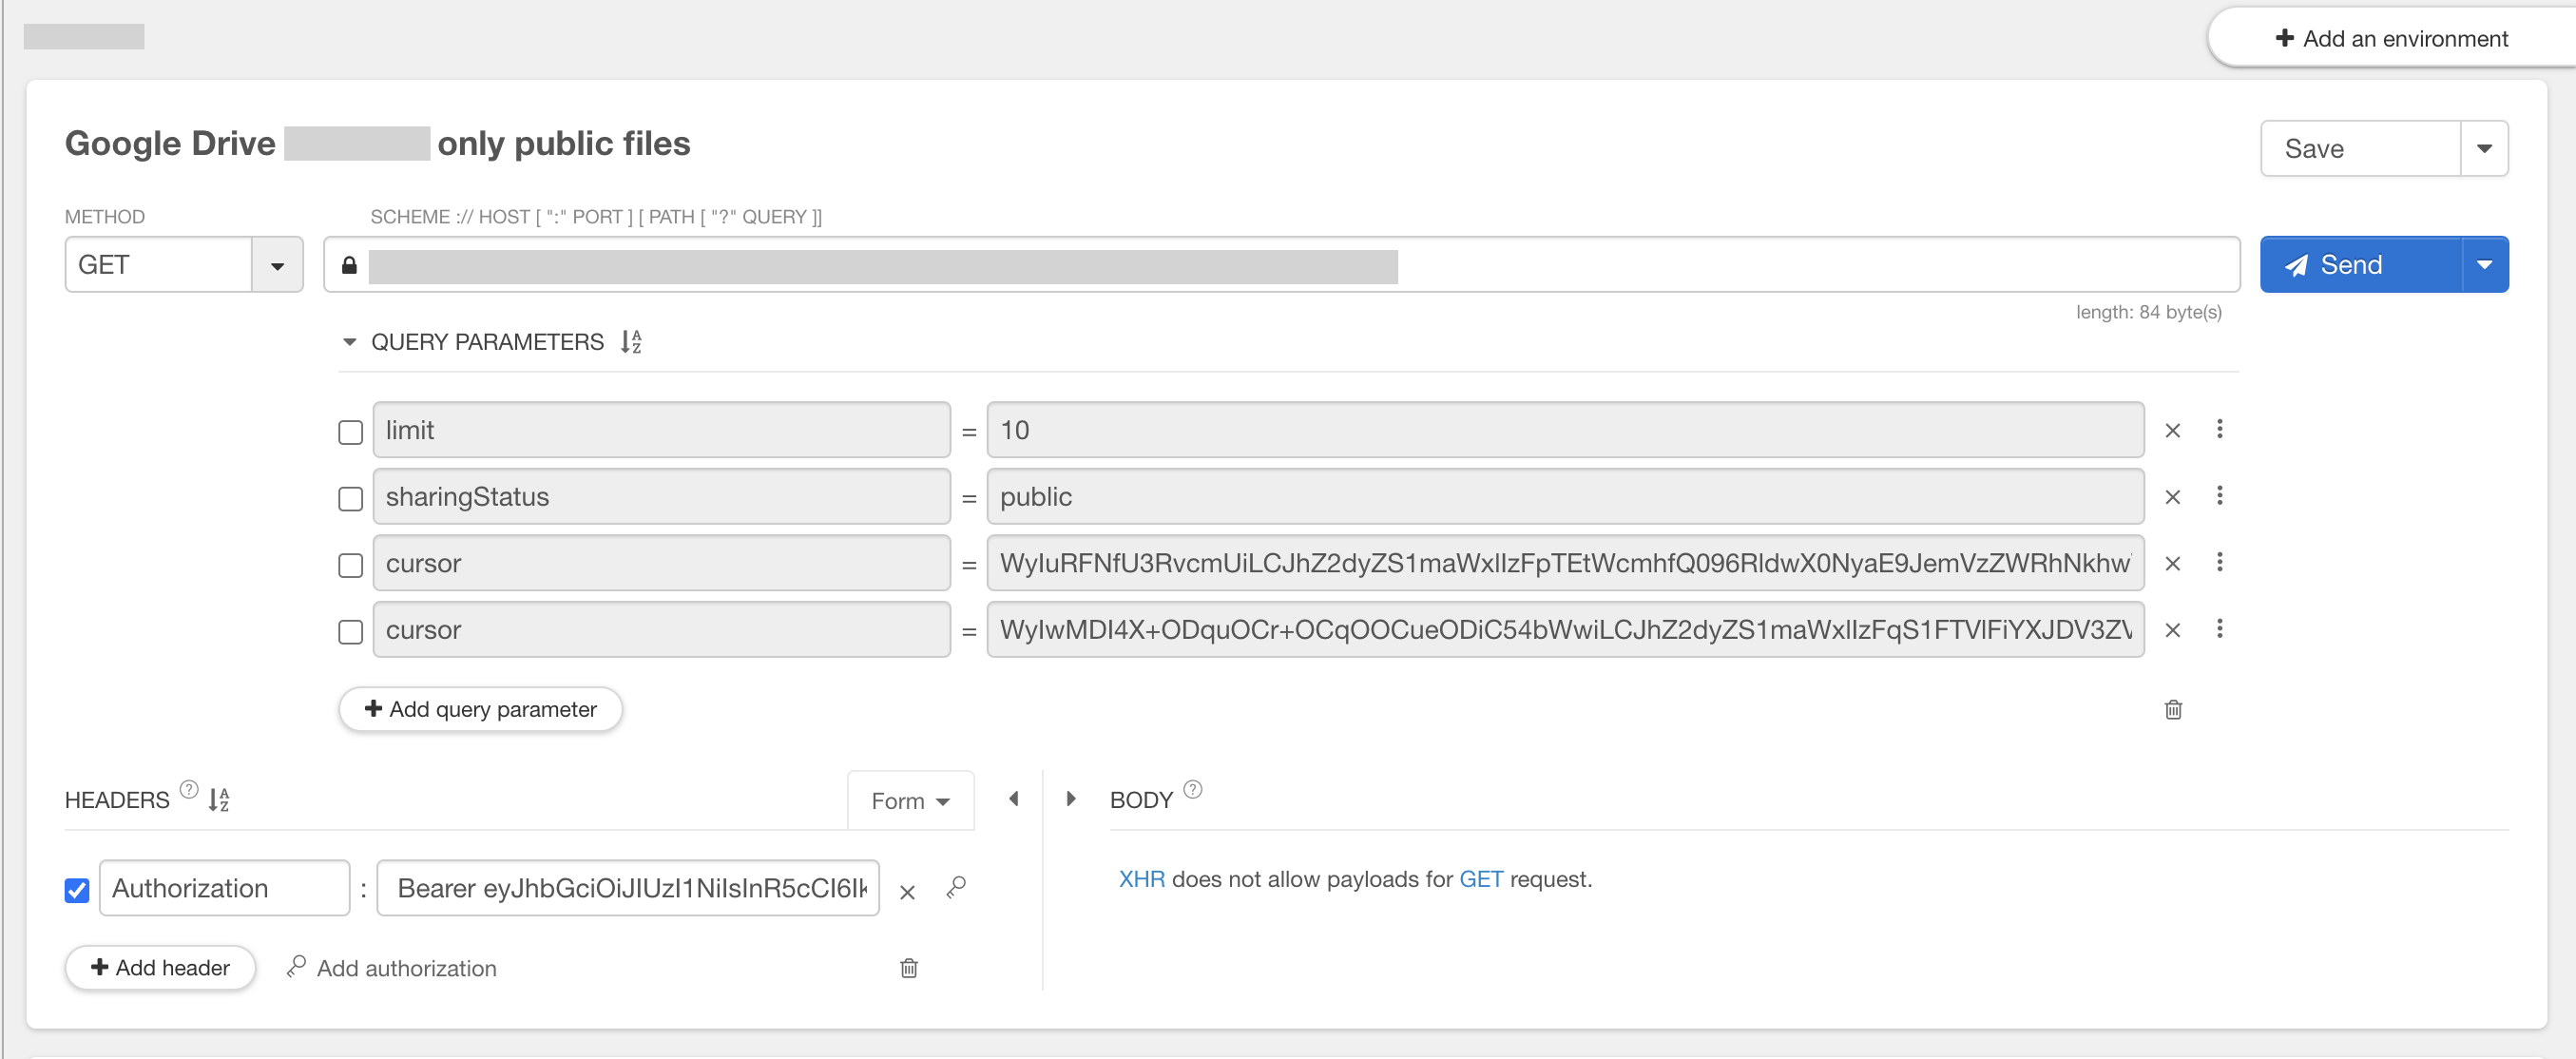Remove the limit query parameter
Viewport: 2576px width, 1059px height.
point(2172,431)
